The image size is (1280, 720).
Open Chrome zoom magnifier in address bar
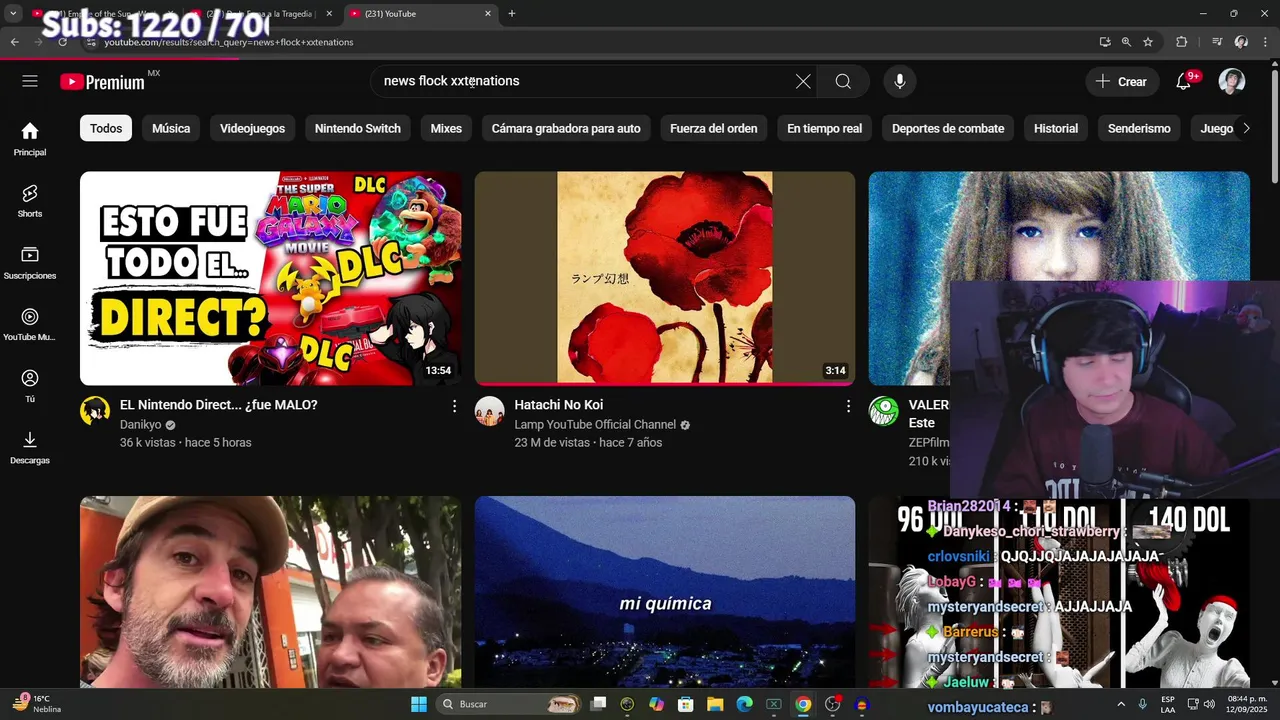pos(1126,42)
